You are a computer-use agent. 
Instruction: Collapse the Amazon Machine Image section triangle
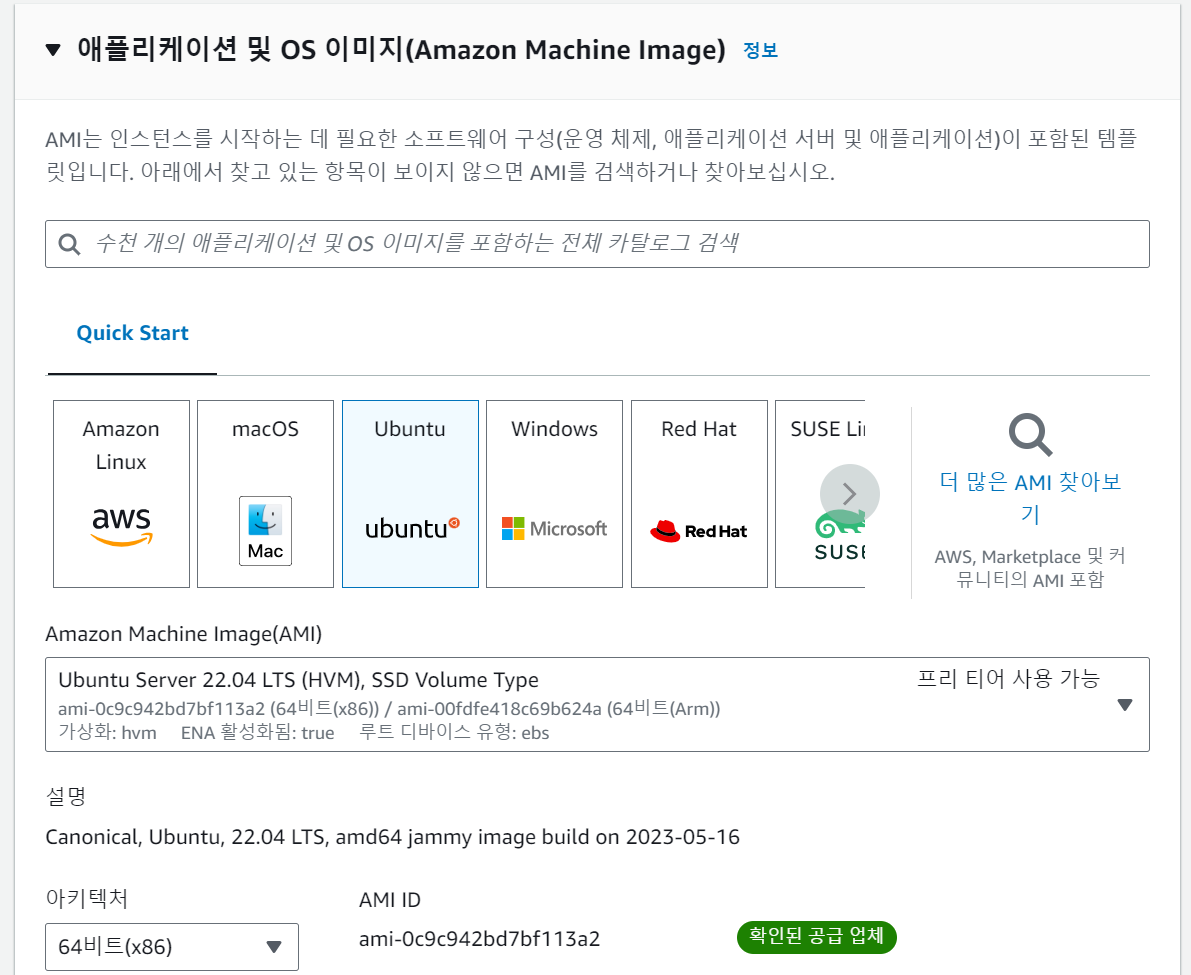pyautogui.click(x=52, y=50)
